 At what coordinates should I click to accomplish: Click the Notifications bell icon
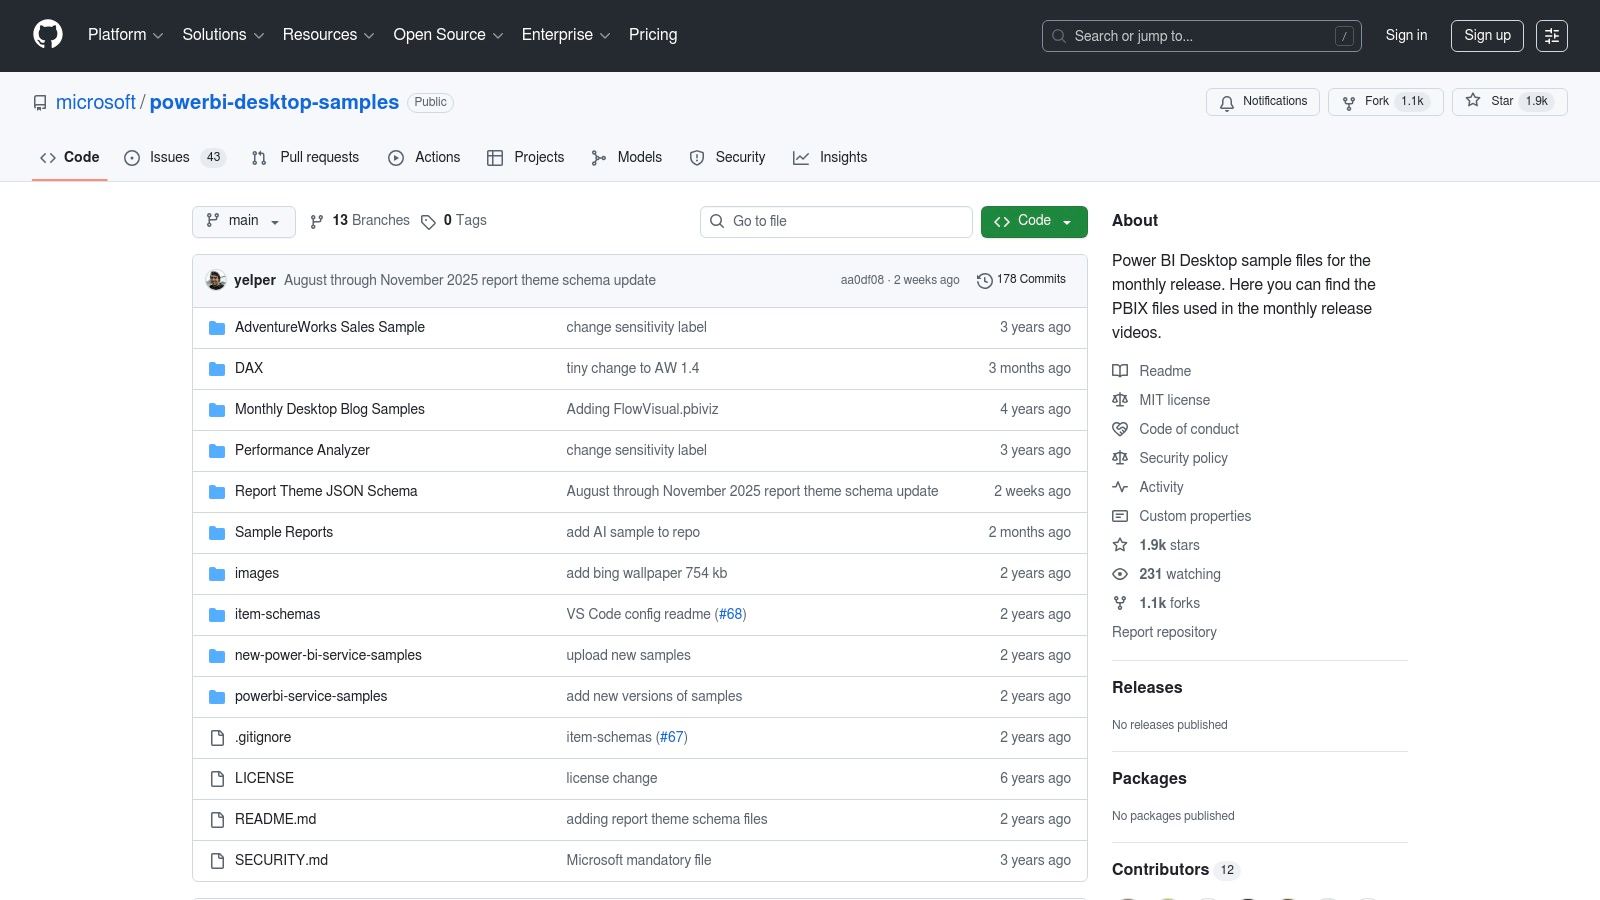(x=1227, y=102)
